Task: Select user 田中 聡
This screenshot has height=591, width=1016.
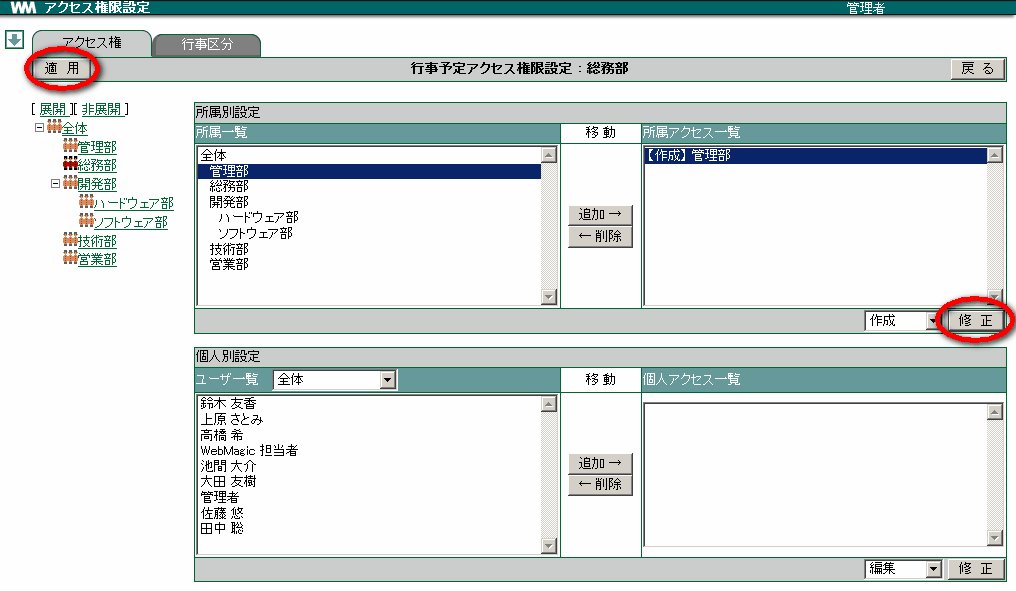Action: 369,528
